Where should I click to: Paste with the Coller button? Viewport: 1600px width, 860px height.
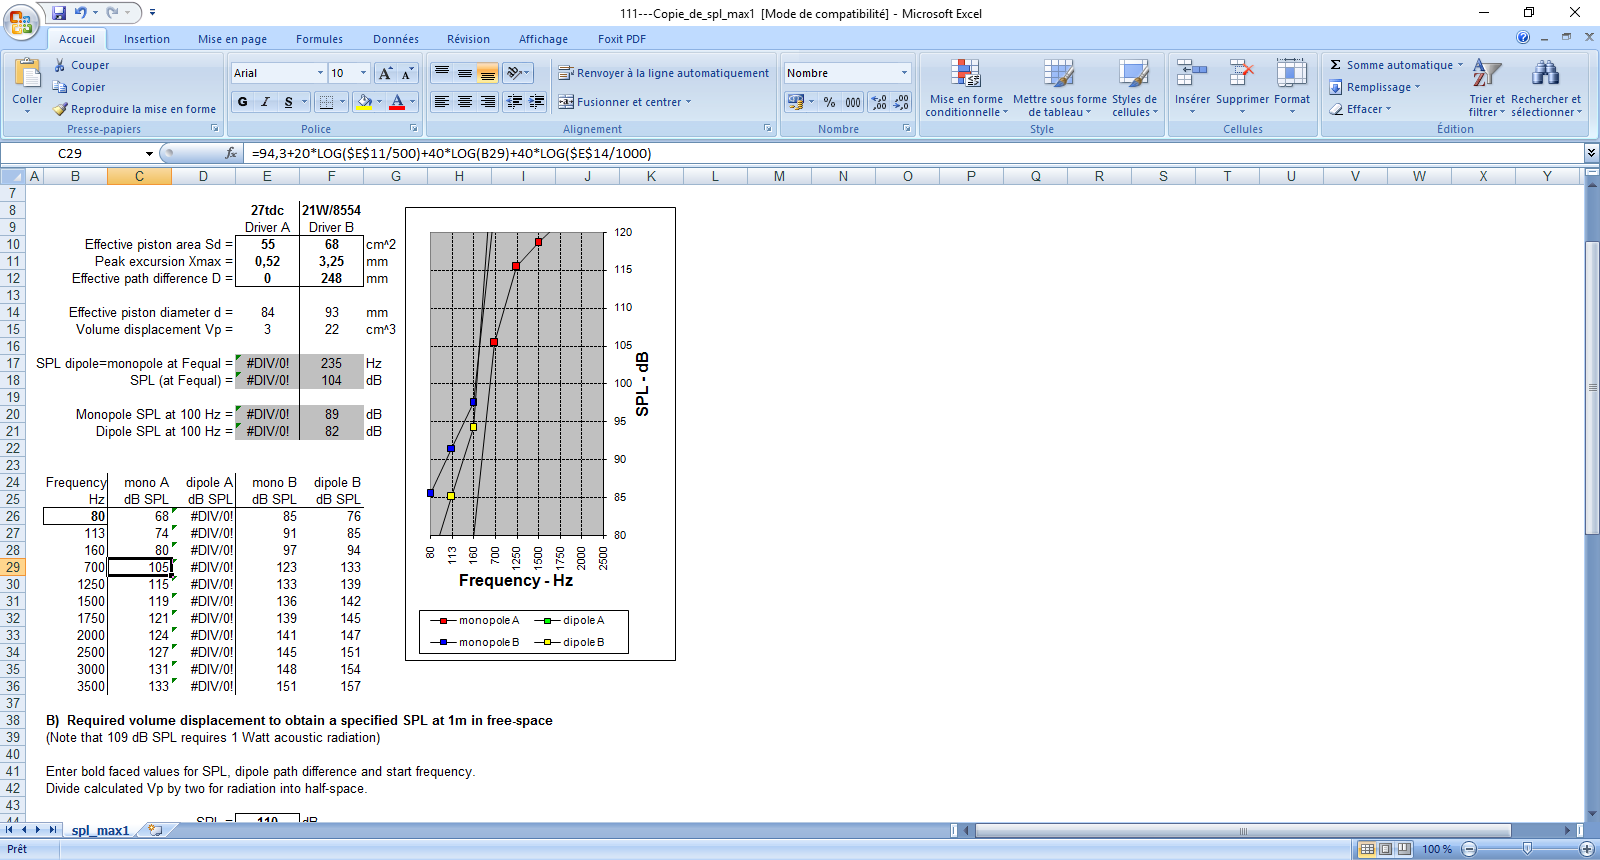[27, 84]
